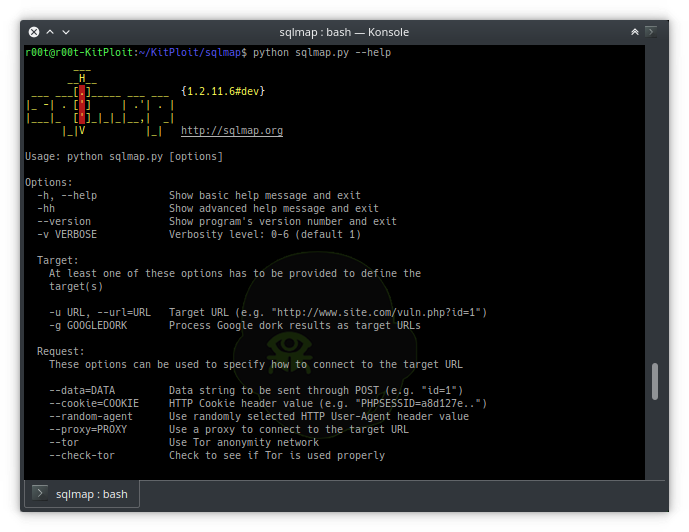Click 'Verbosity level: 0-6 (default 1)'
This screenshot has height=532, width=689.
265,234
